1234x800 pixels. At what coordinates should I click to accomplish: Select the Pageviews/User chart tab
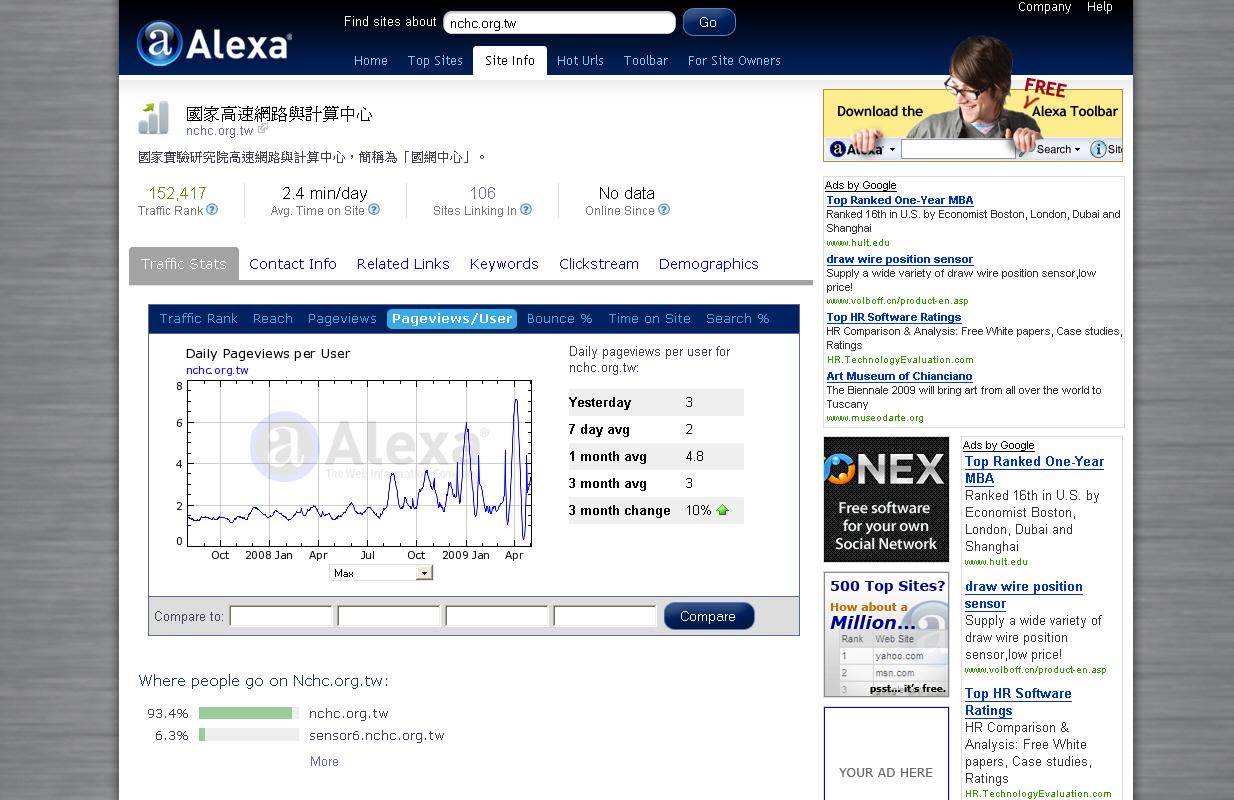(452, 319)
